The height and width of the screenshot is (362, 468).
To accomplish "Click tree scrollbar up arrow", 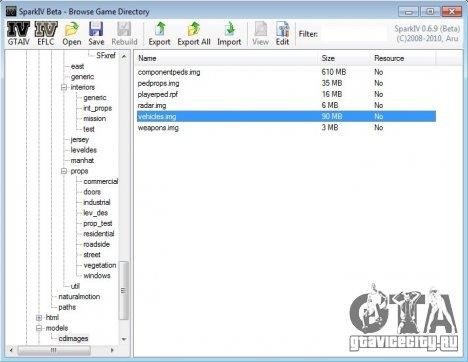I will [124, 57].
